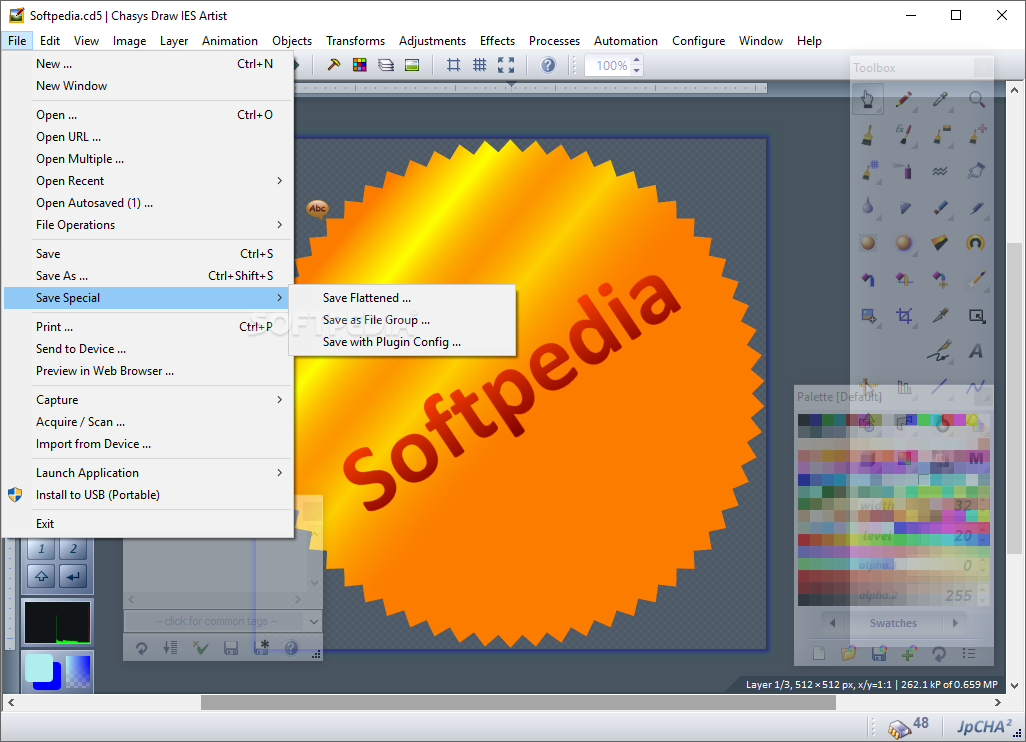The height and width of the screenshot is (742, 1026).
Task: Select the smudge finger tool
Action: click(977, 171)
